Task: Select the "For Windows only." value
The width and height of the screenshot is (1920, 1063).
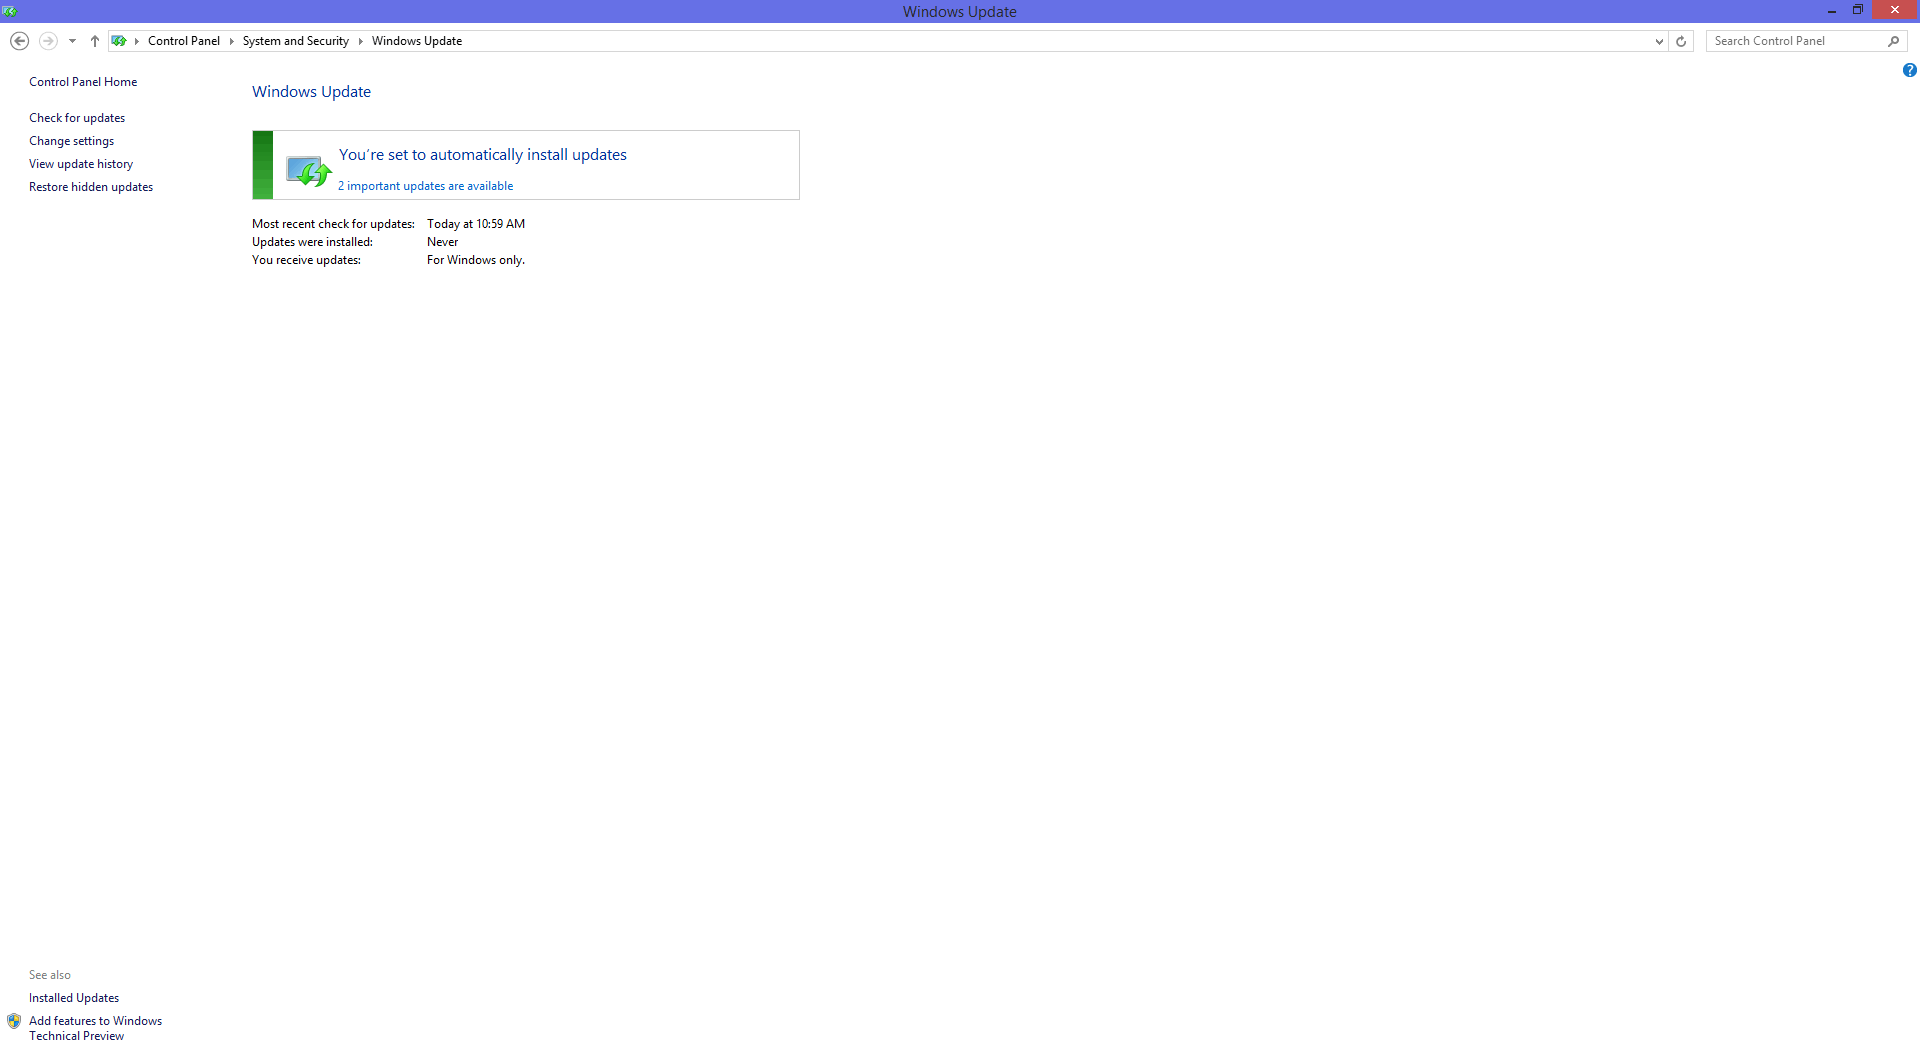Action: [x=476, y=260]
